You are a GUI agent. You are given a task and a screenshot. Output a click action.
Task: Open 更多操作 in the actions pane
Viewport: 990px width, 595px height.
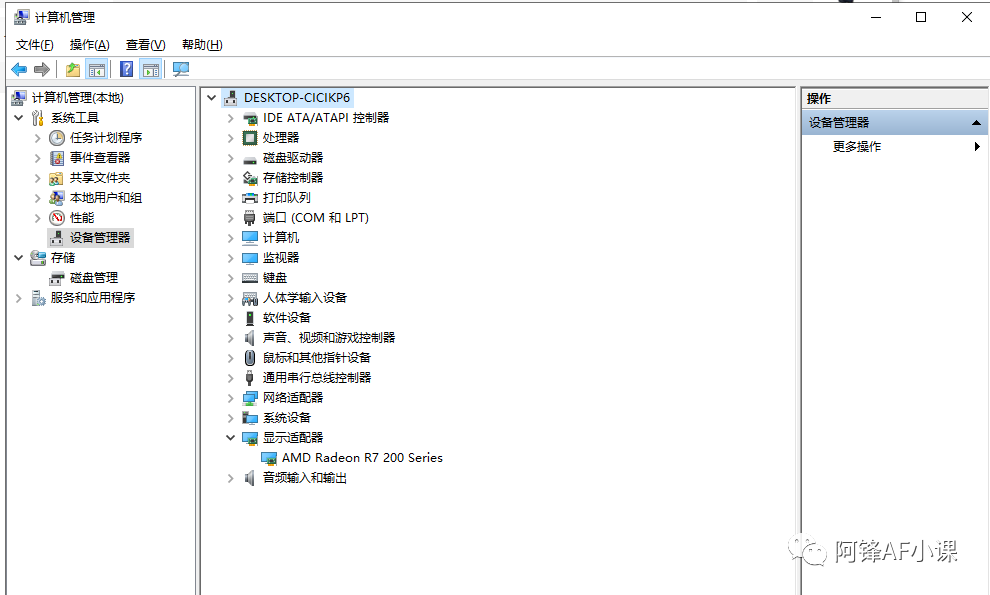(857, 146)
